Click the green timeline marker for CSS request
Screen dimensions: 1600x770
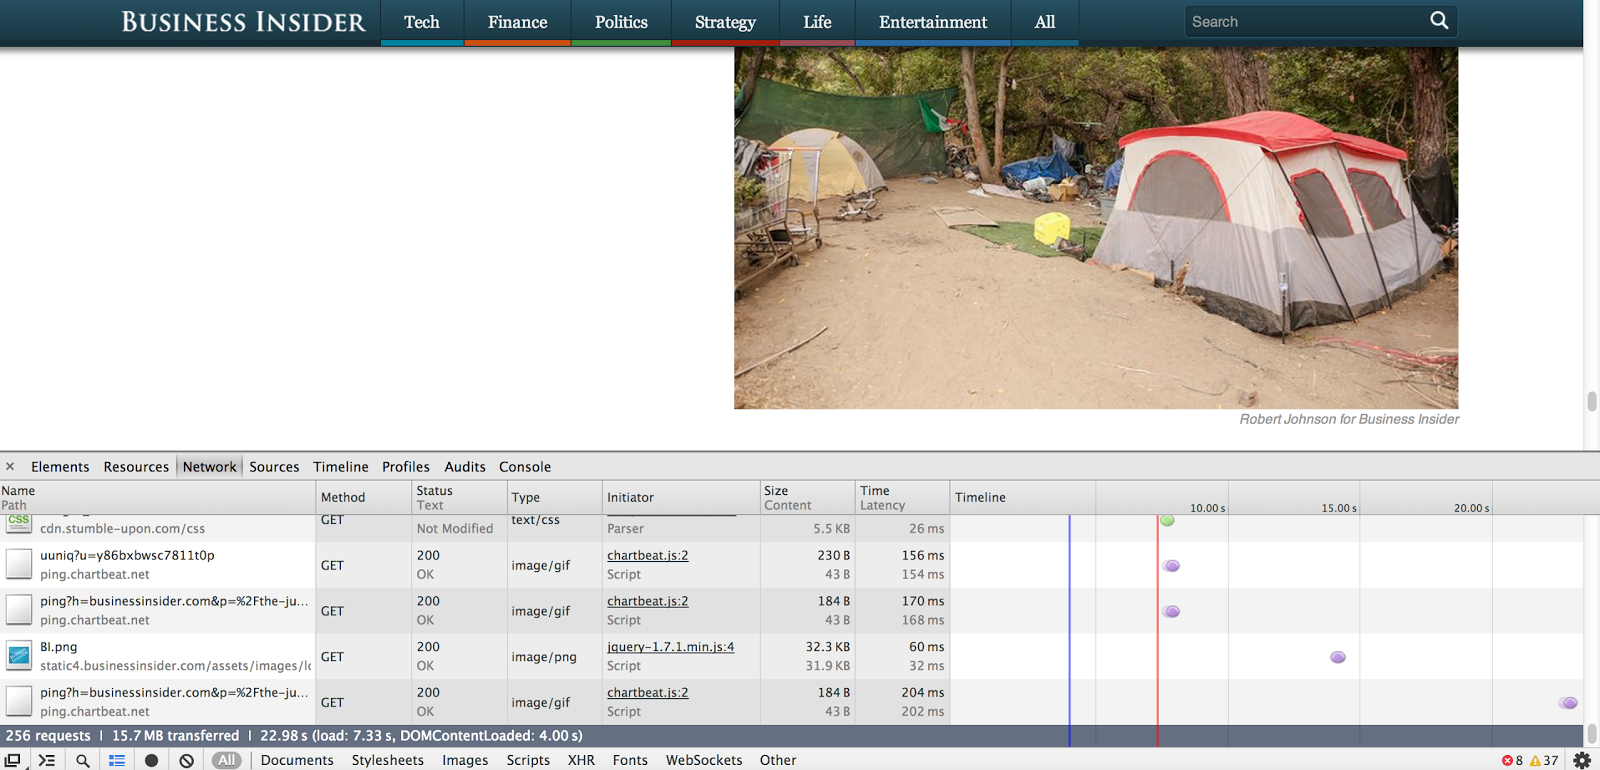point(1167,520)
